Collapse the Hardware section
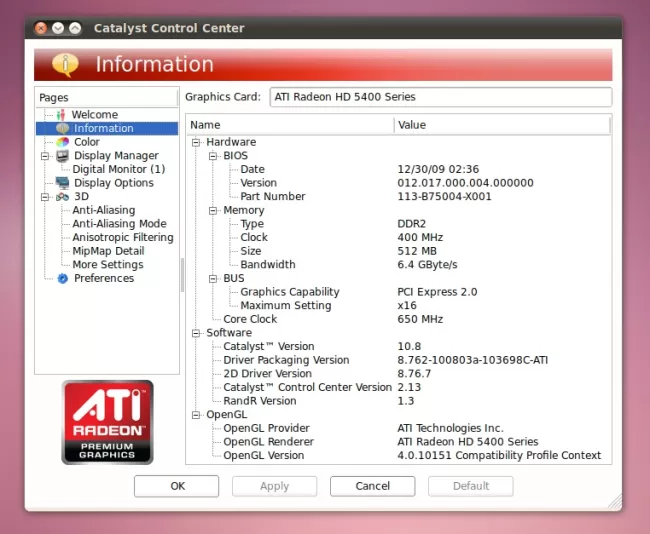Image resolution: width=650 pixels, height=534 pixels. tap(196, 142)
